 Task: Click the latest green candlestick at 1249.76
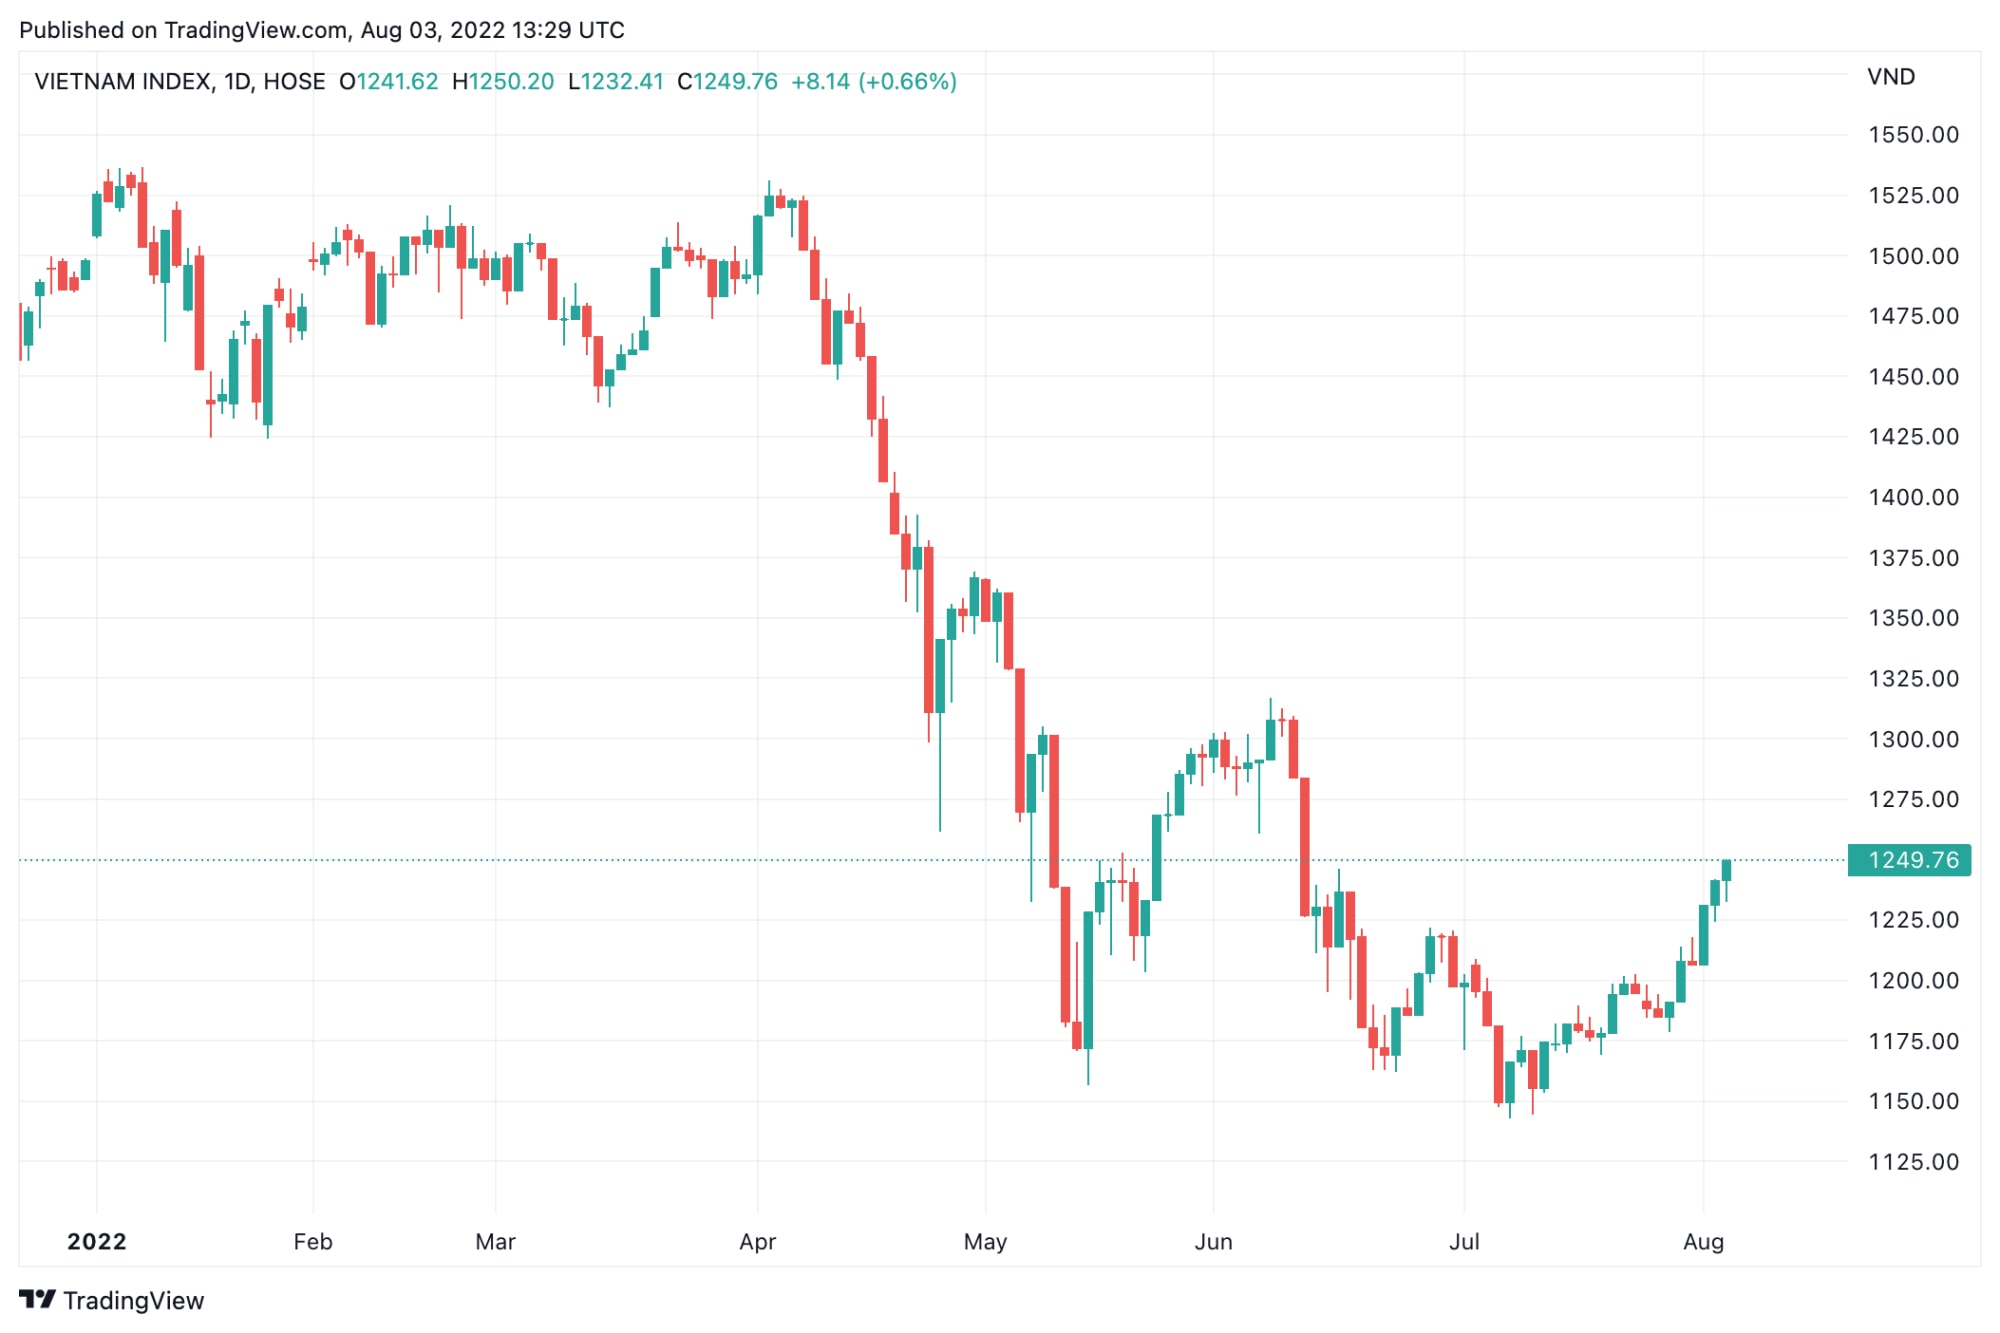pos(1726,871)
